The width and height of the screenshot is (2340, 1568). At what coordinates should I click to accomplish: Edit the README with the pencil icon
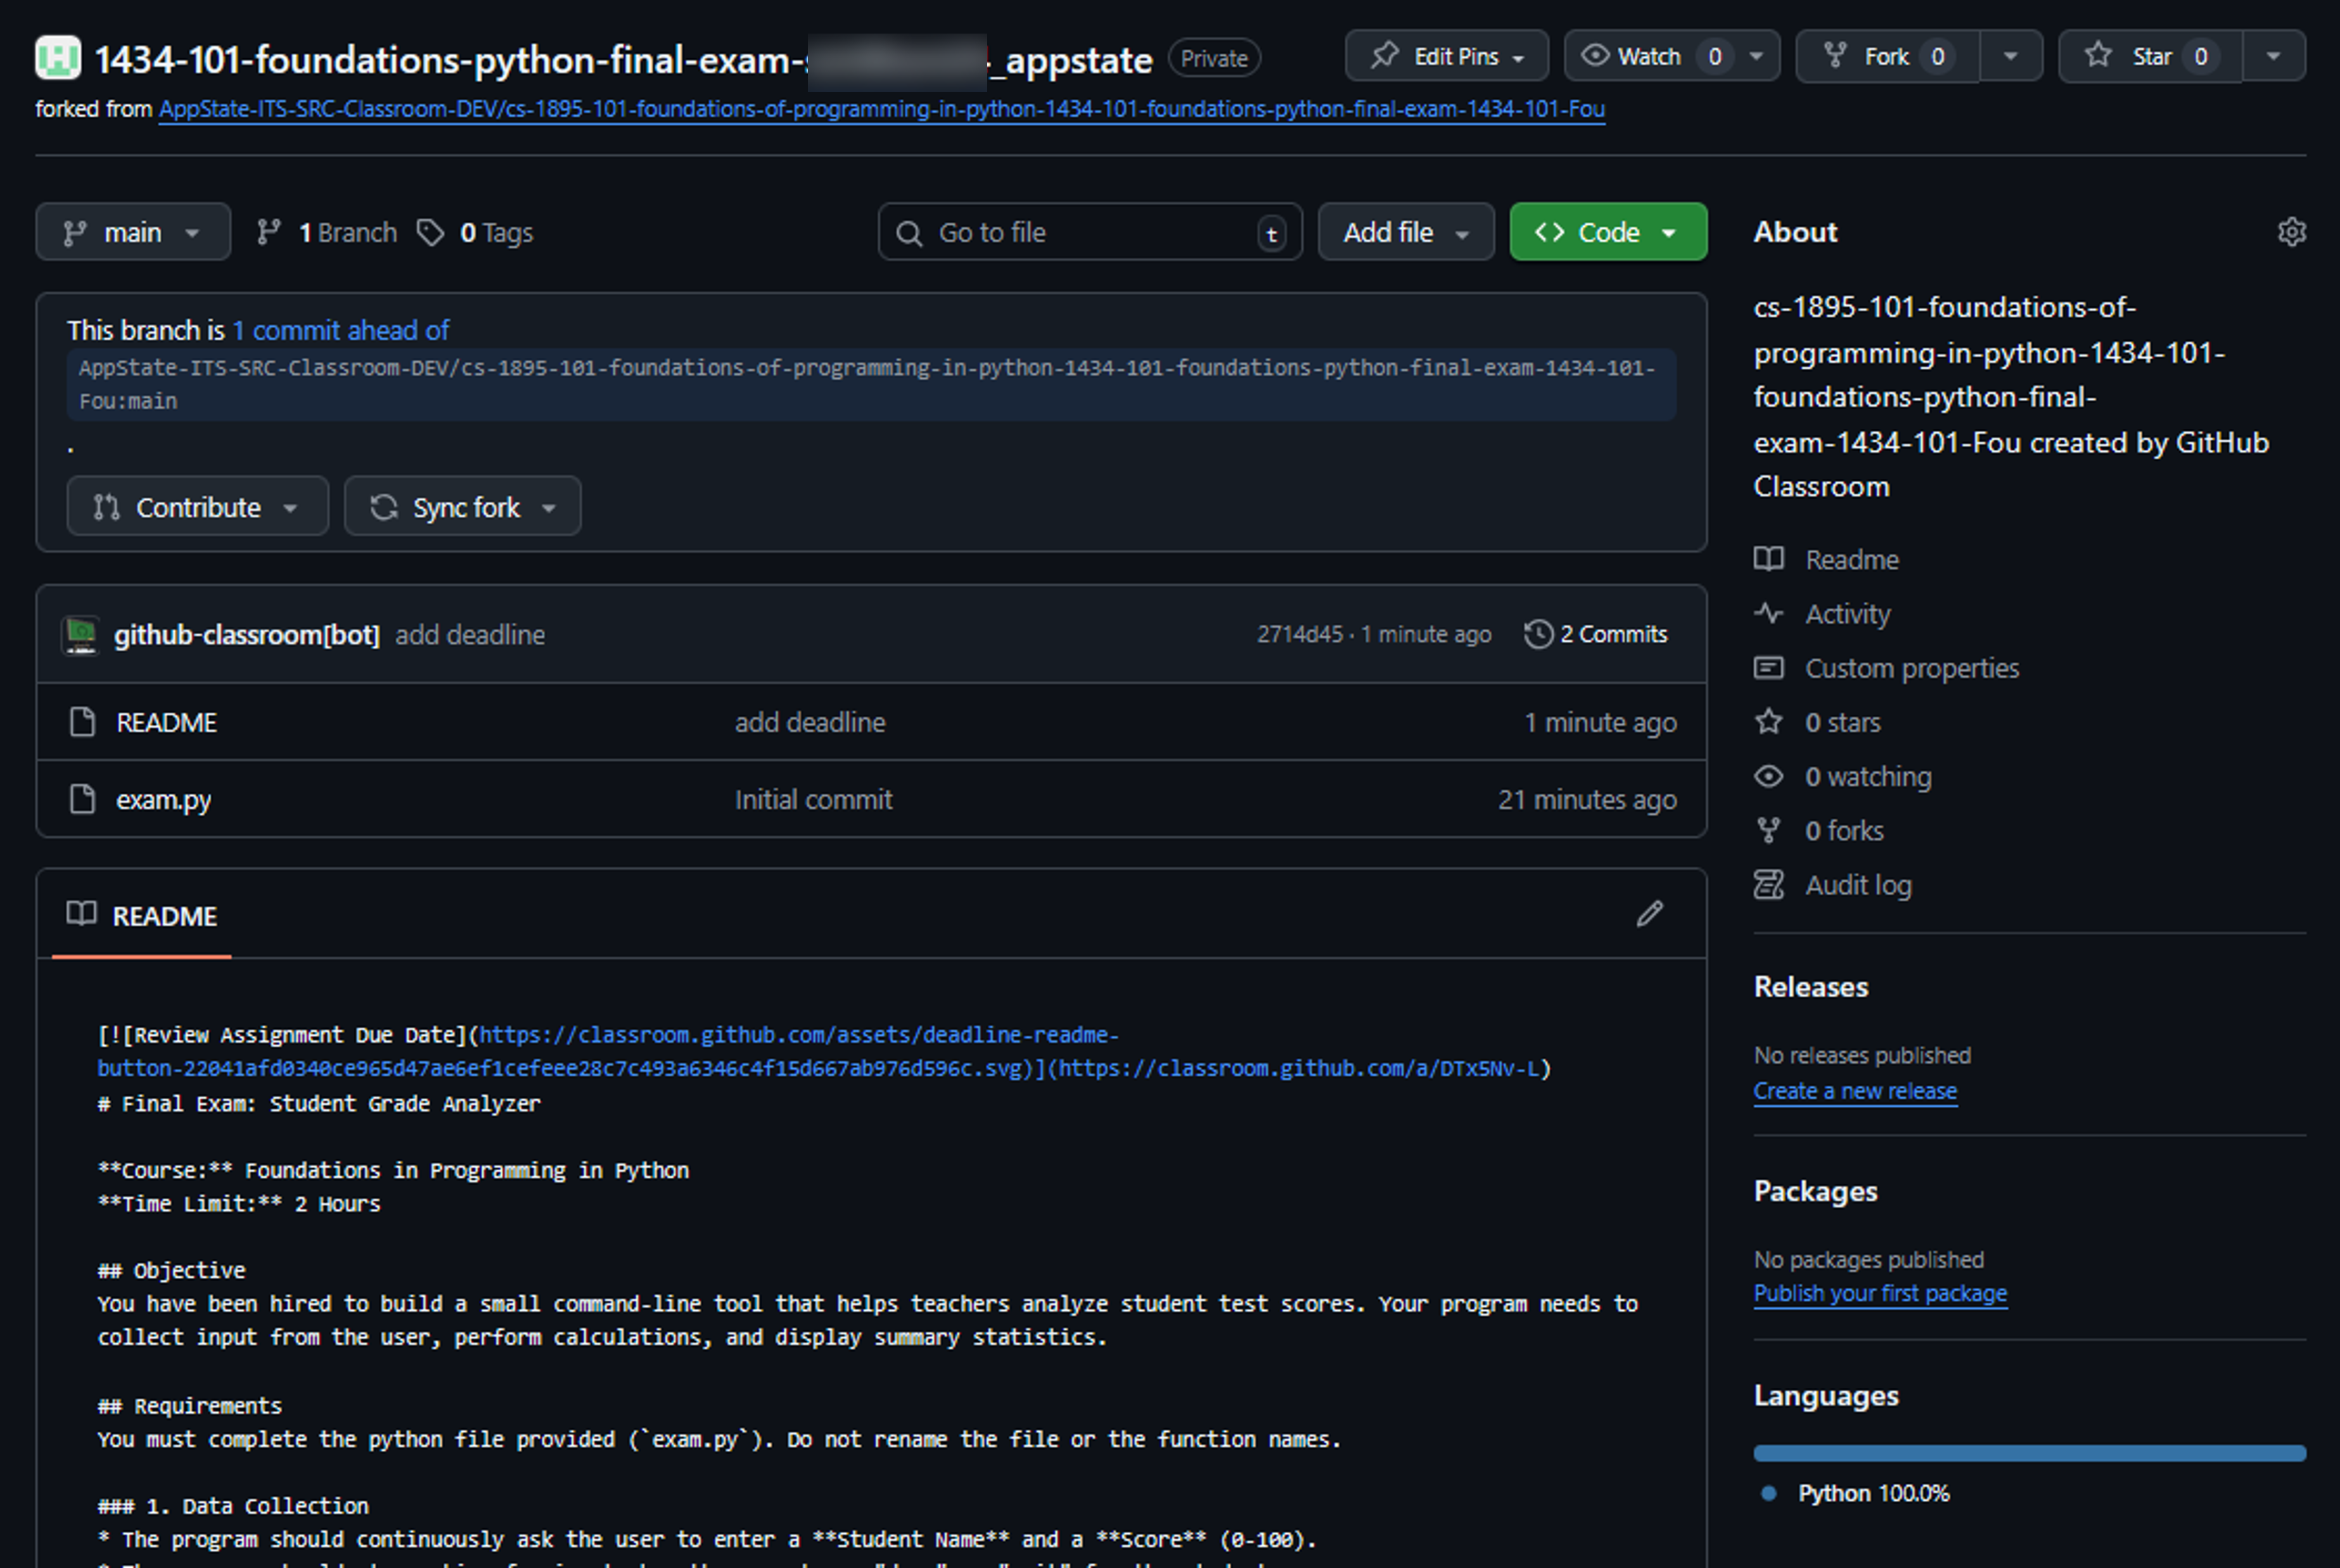[x=1650, y=914]
